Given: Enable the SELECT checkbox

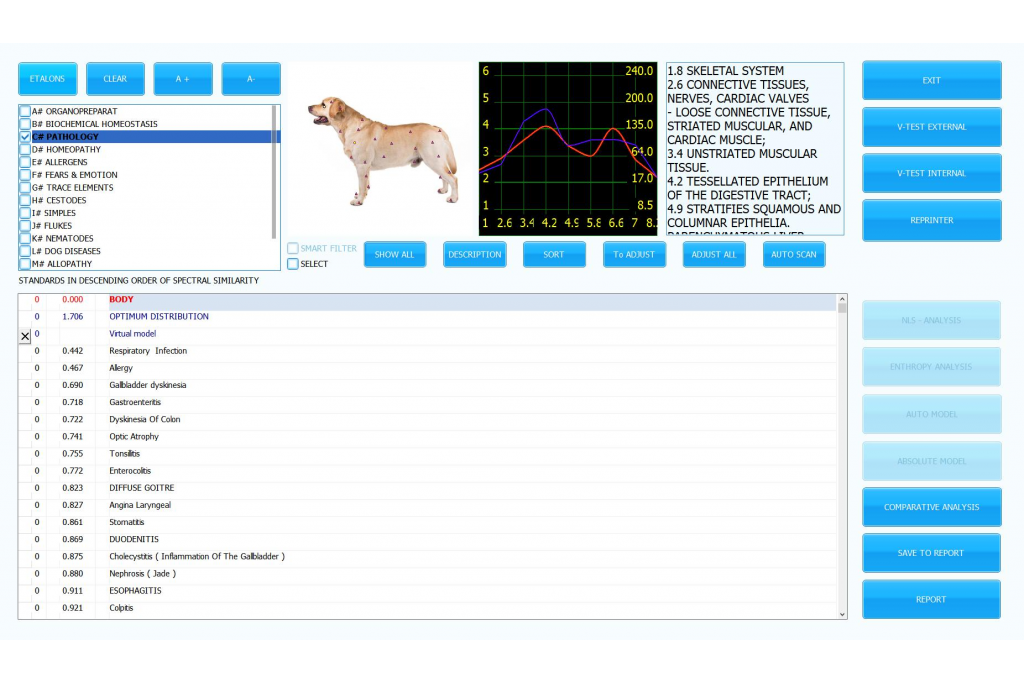Looking at the screenshot, I should [293, 264].
